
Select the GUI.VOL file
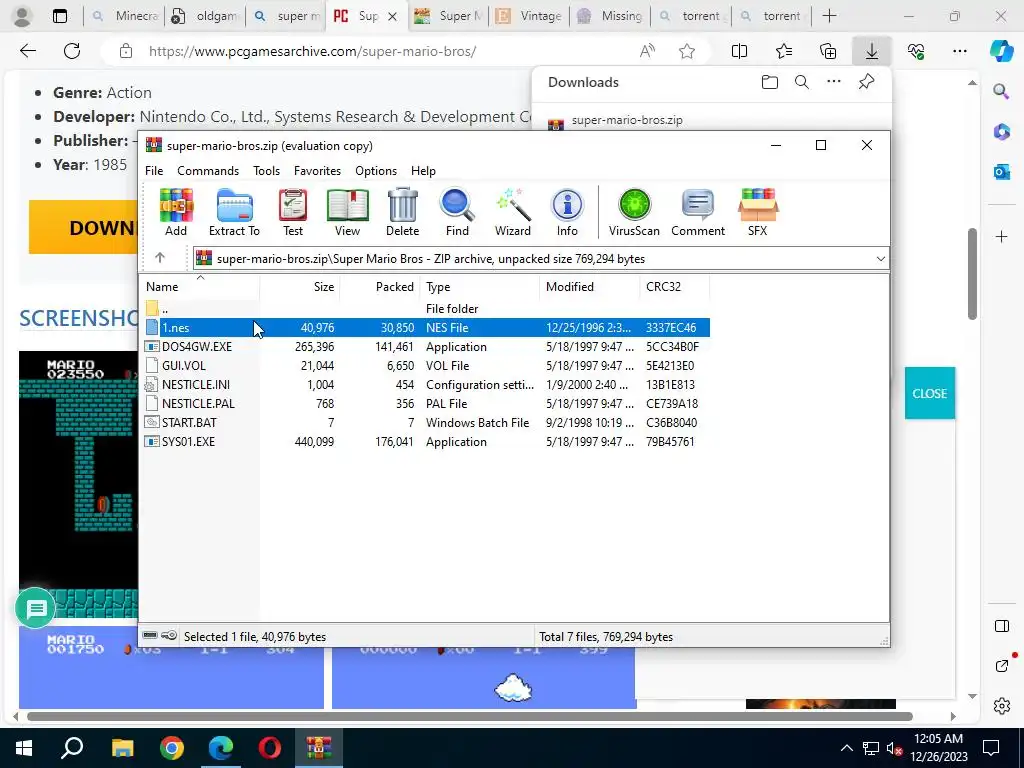[426, 365]
